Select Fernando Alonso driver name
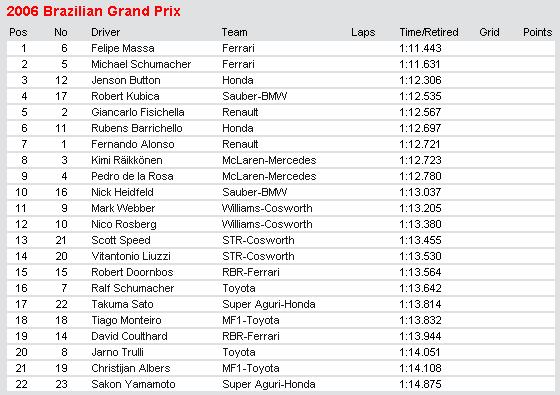This screenshot has height=395, width=560. coord(133,144)
